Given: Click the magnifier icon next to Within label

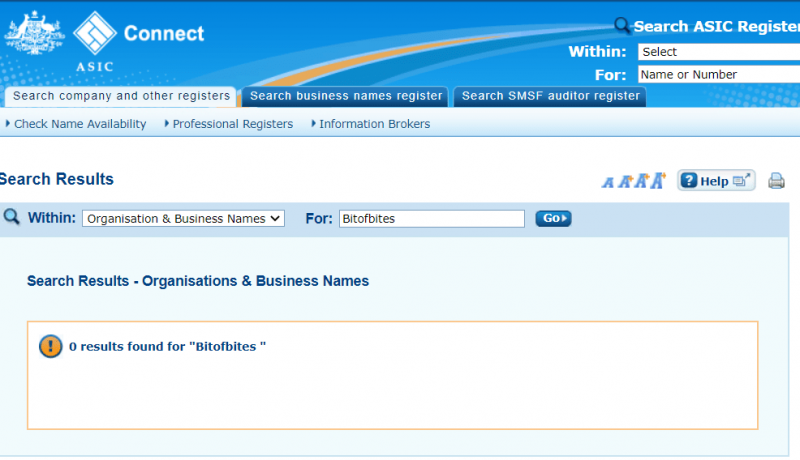Looking at the screenshot, I should tap(11, 217).
